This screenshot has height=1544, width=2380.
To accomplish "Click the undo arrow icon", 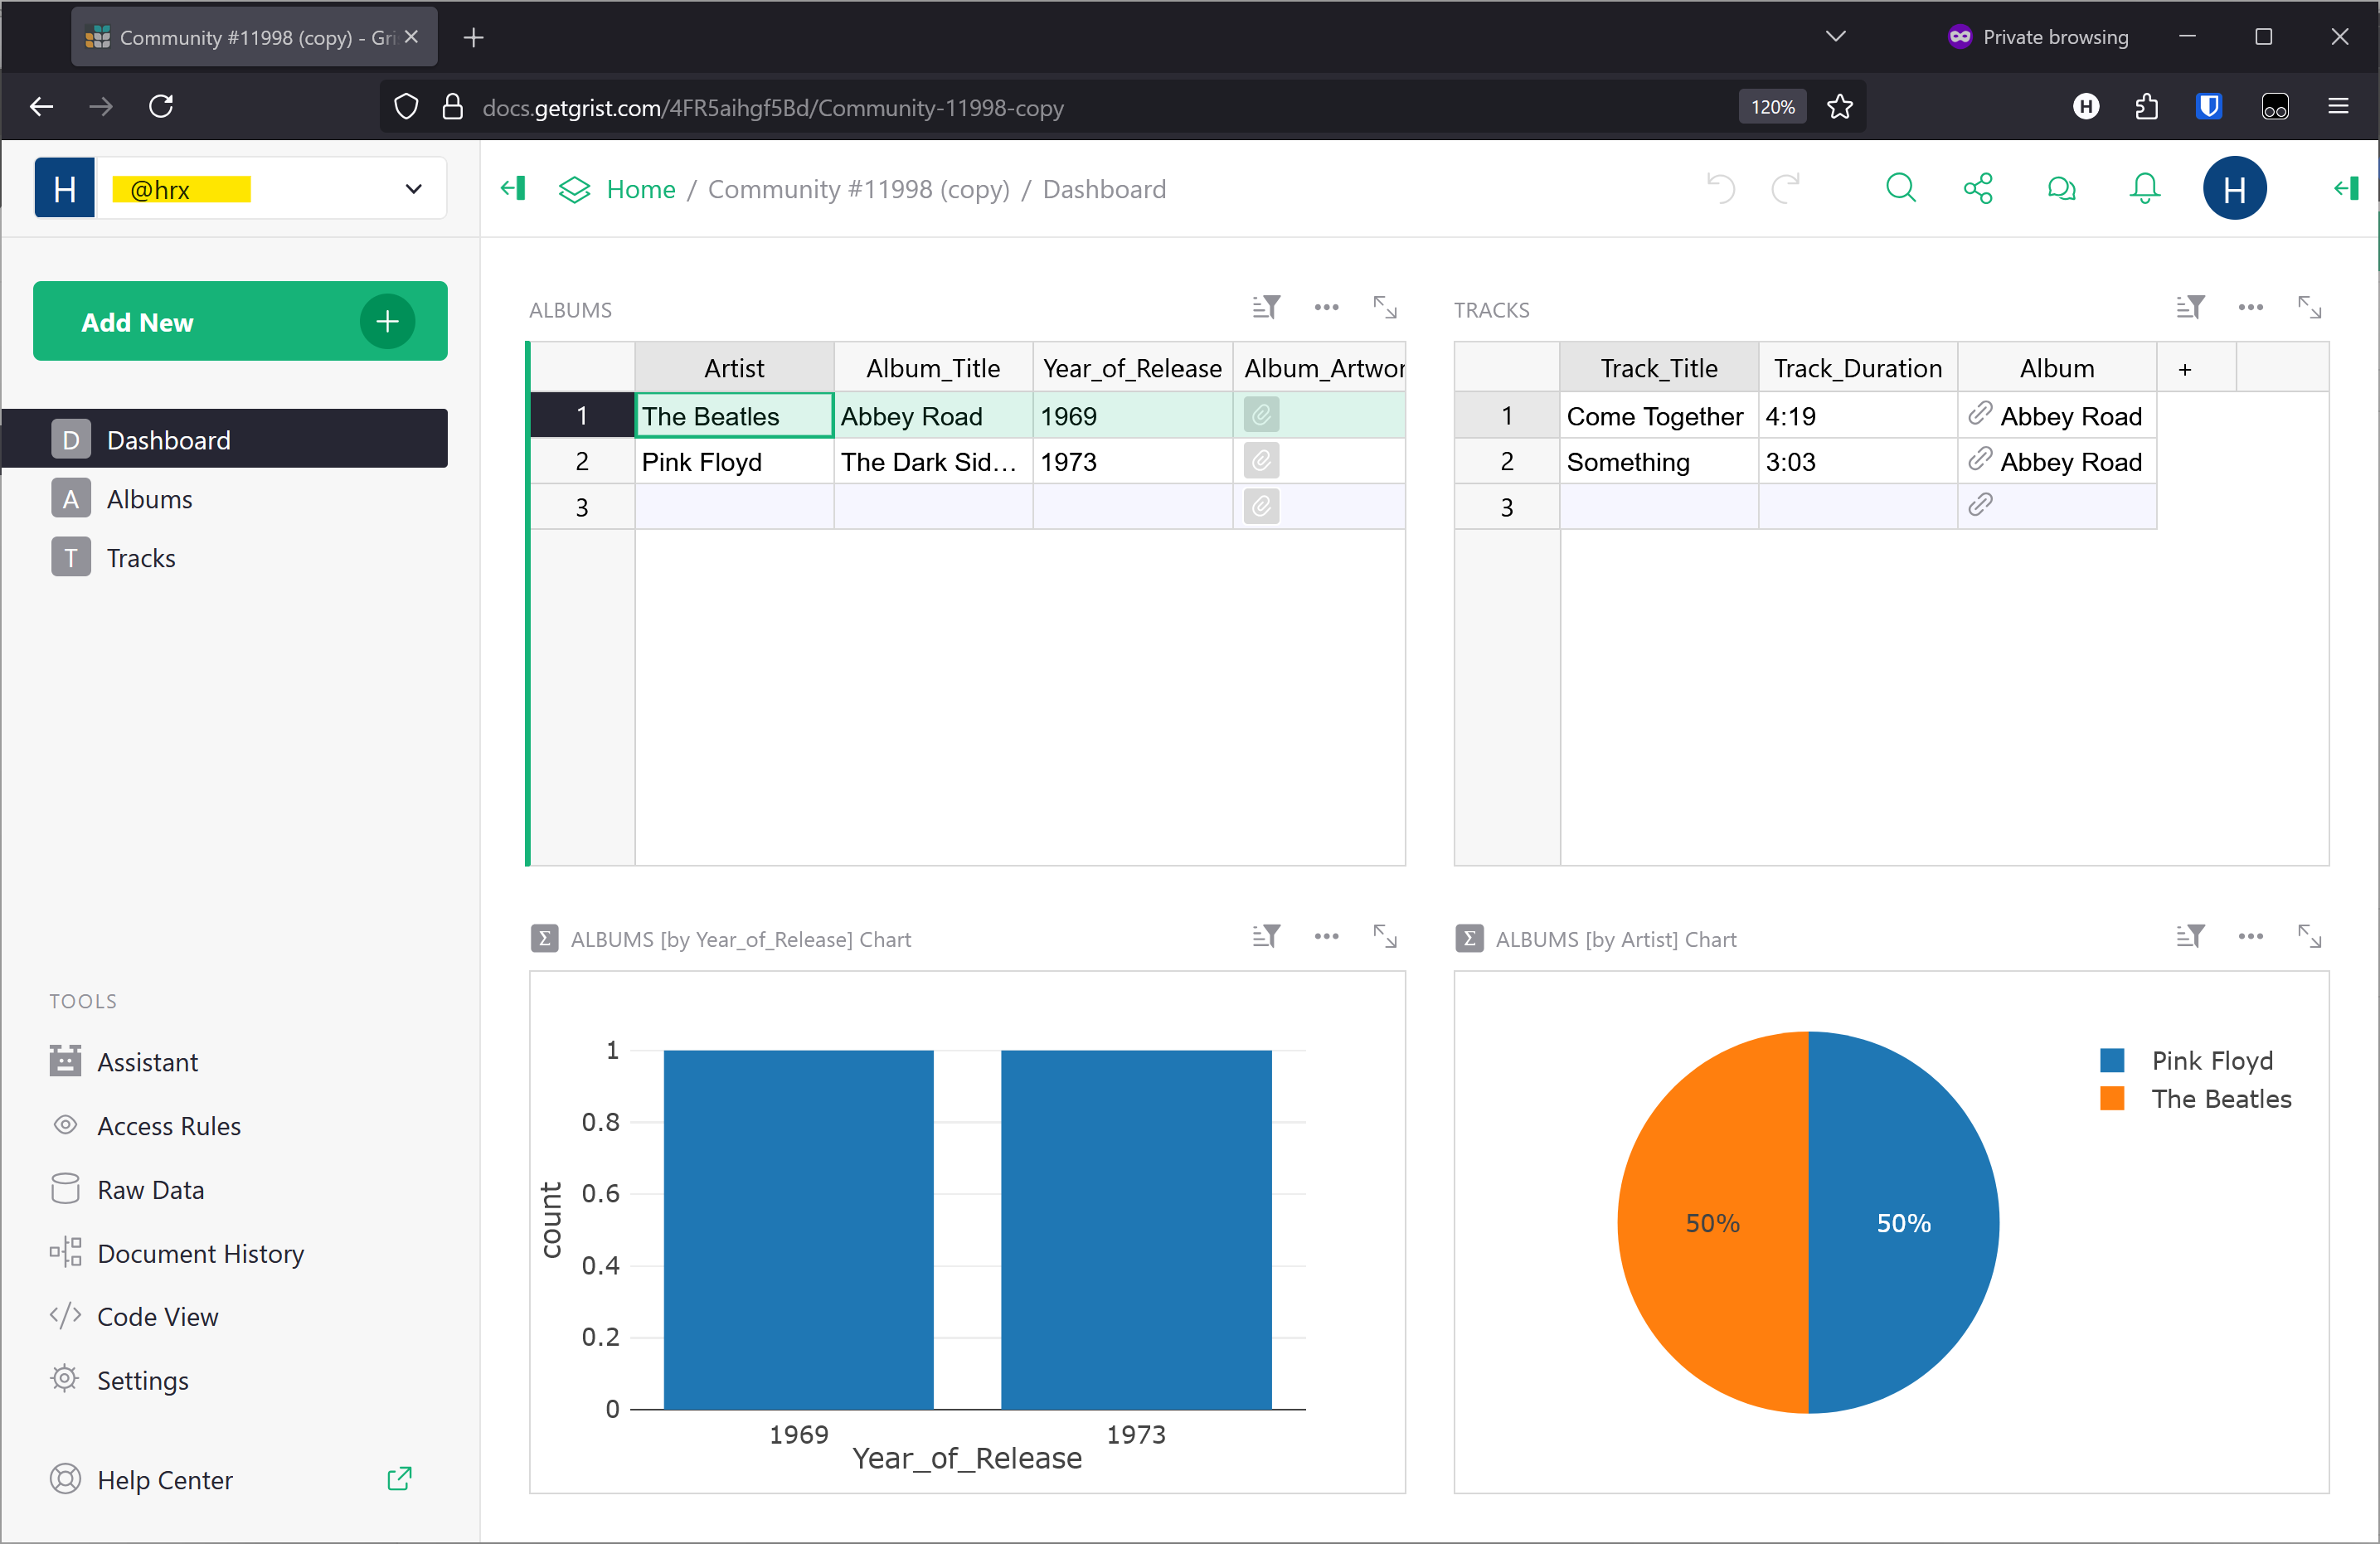I will (x=1720, y=188).
